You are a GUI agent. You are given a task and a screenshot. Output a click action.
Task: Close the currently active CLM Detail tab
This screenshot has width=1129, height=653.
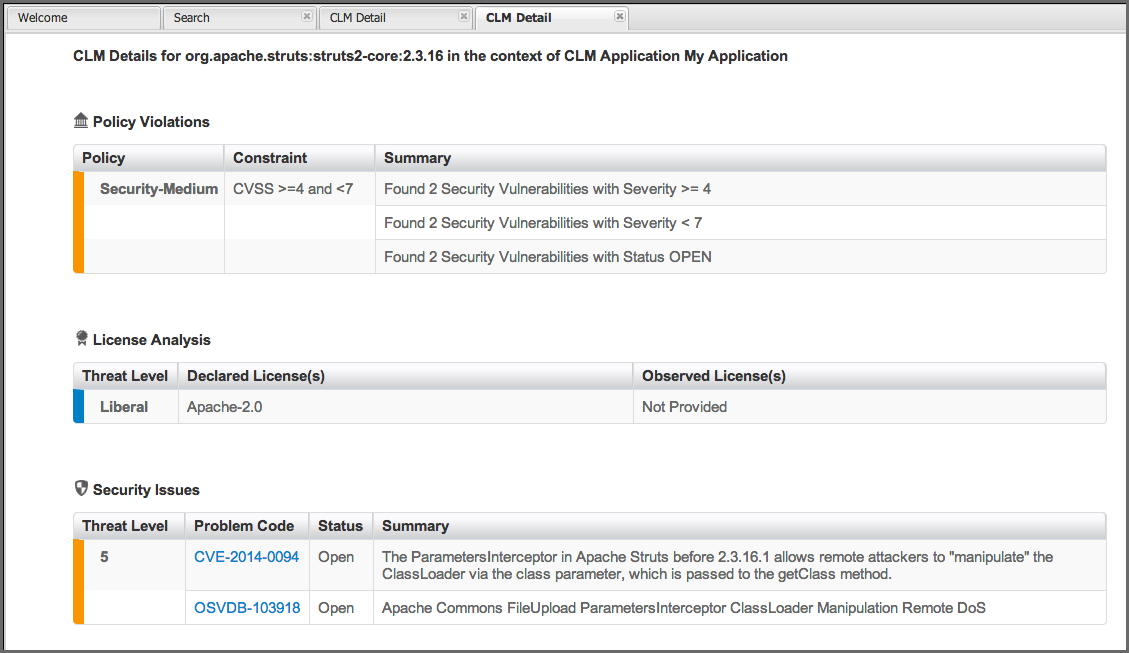click(x=619, y=16)
